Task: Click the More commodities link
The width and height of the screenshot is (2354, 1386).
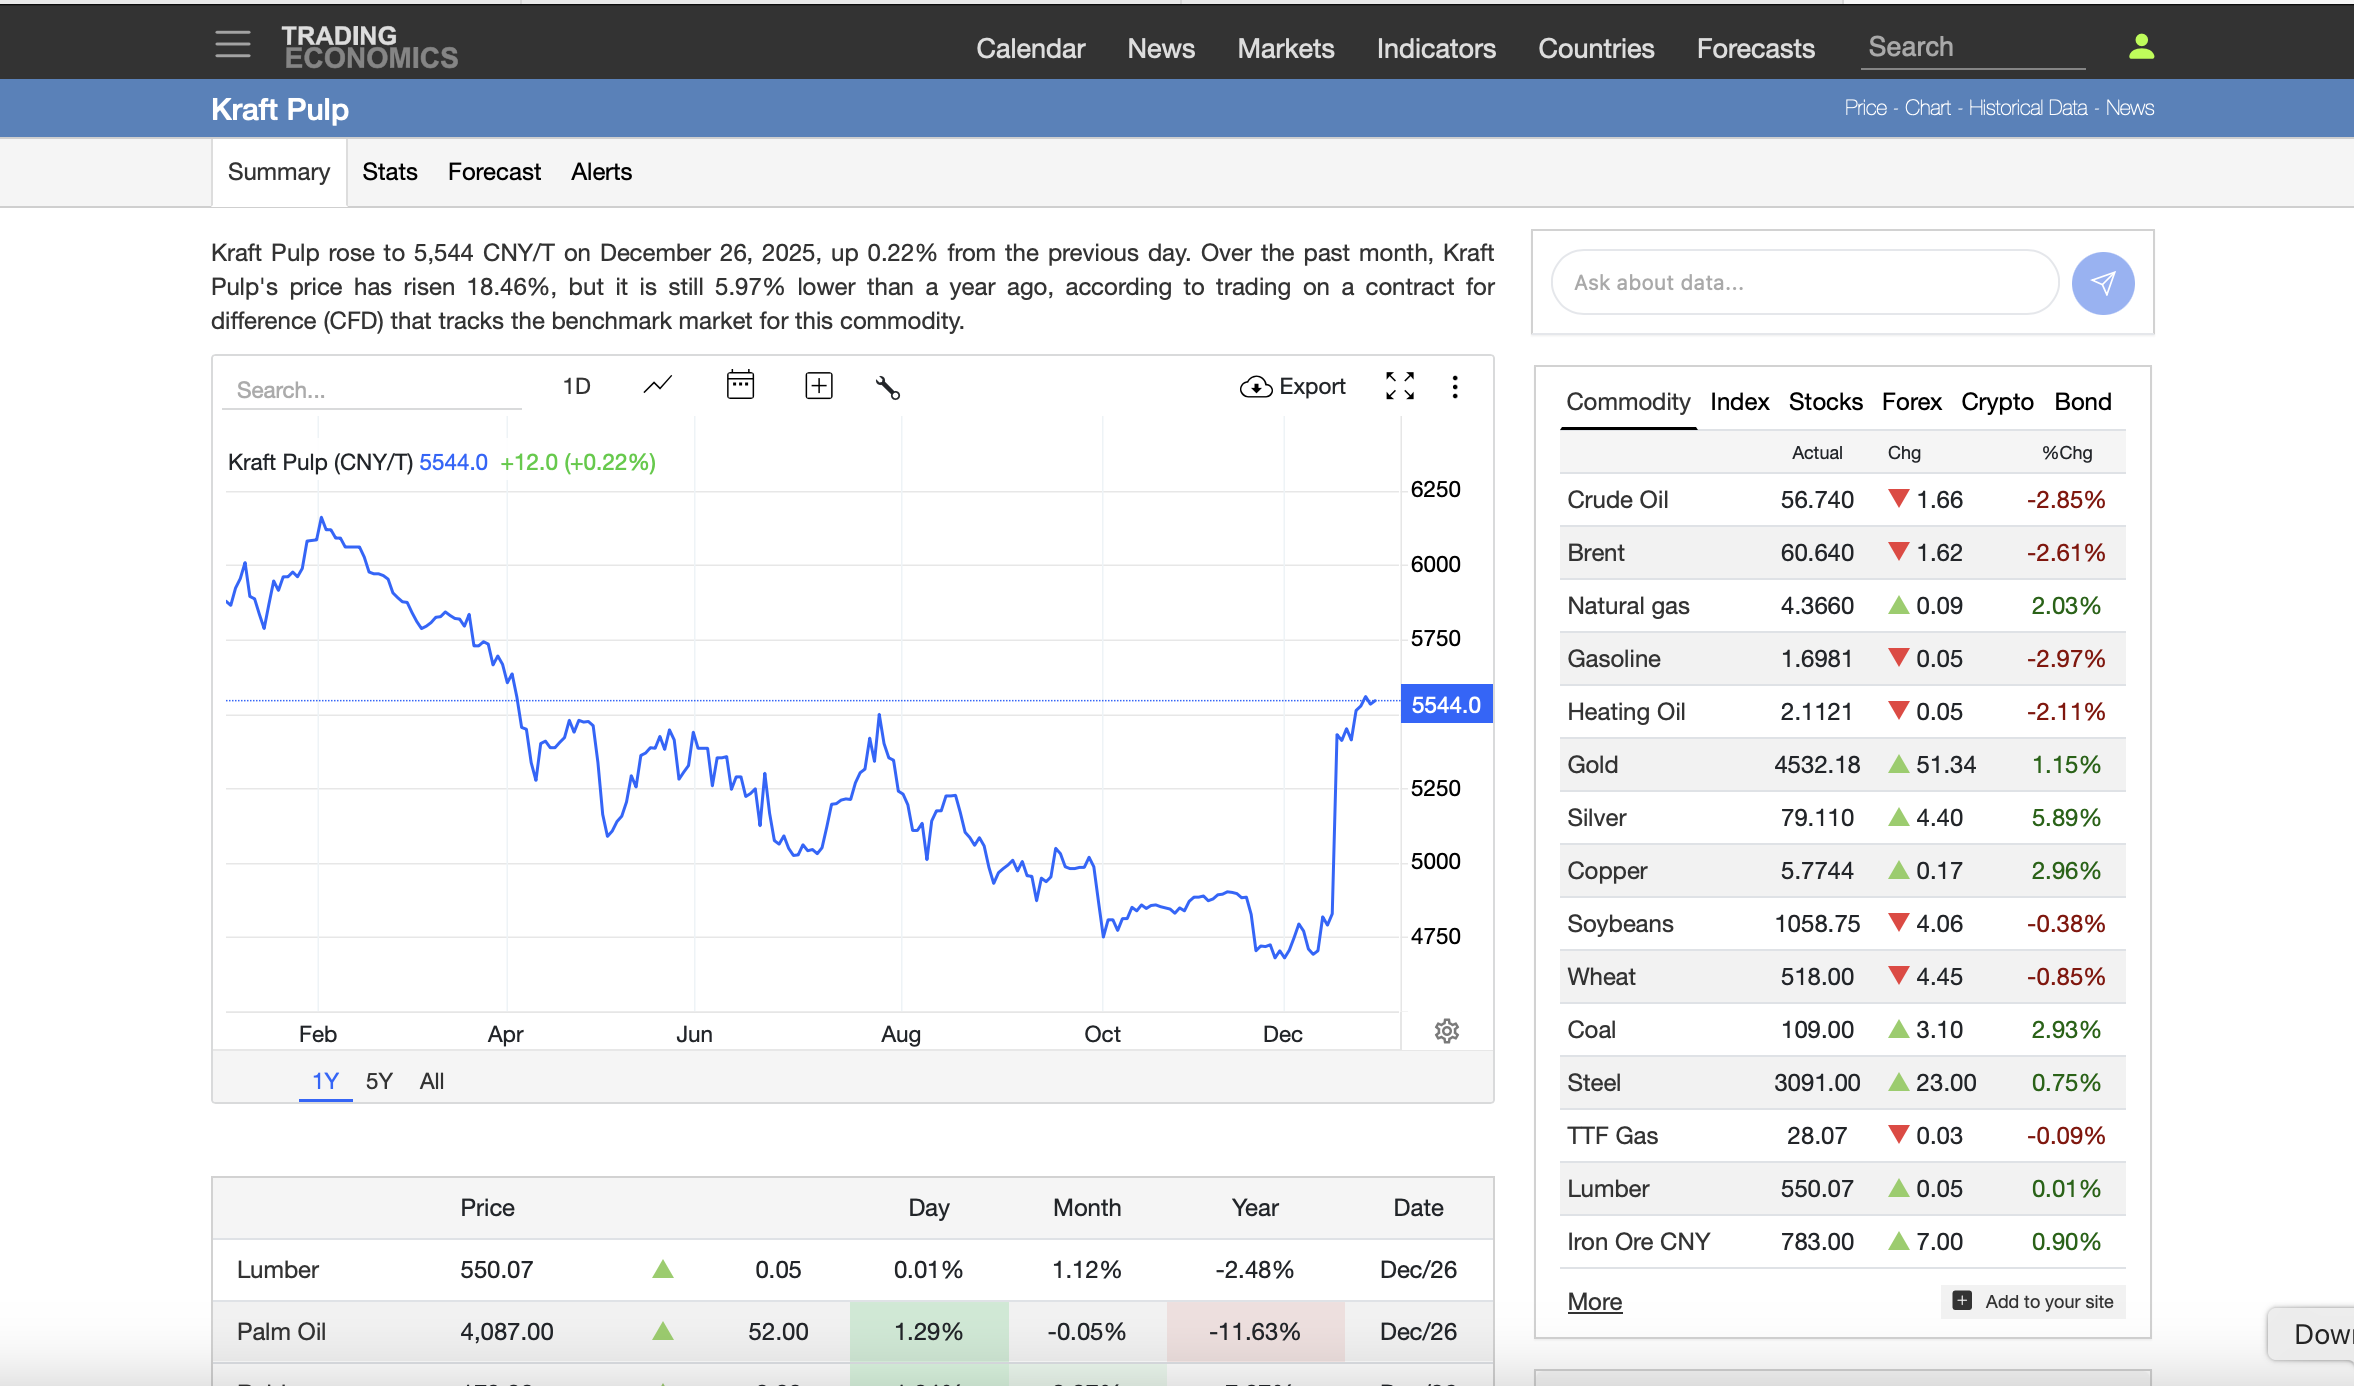Action: coord(1594,1302)
